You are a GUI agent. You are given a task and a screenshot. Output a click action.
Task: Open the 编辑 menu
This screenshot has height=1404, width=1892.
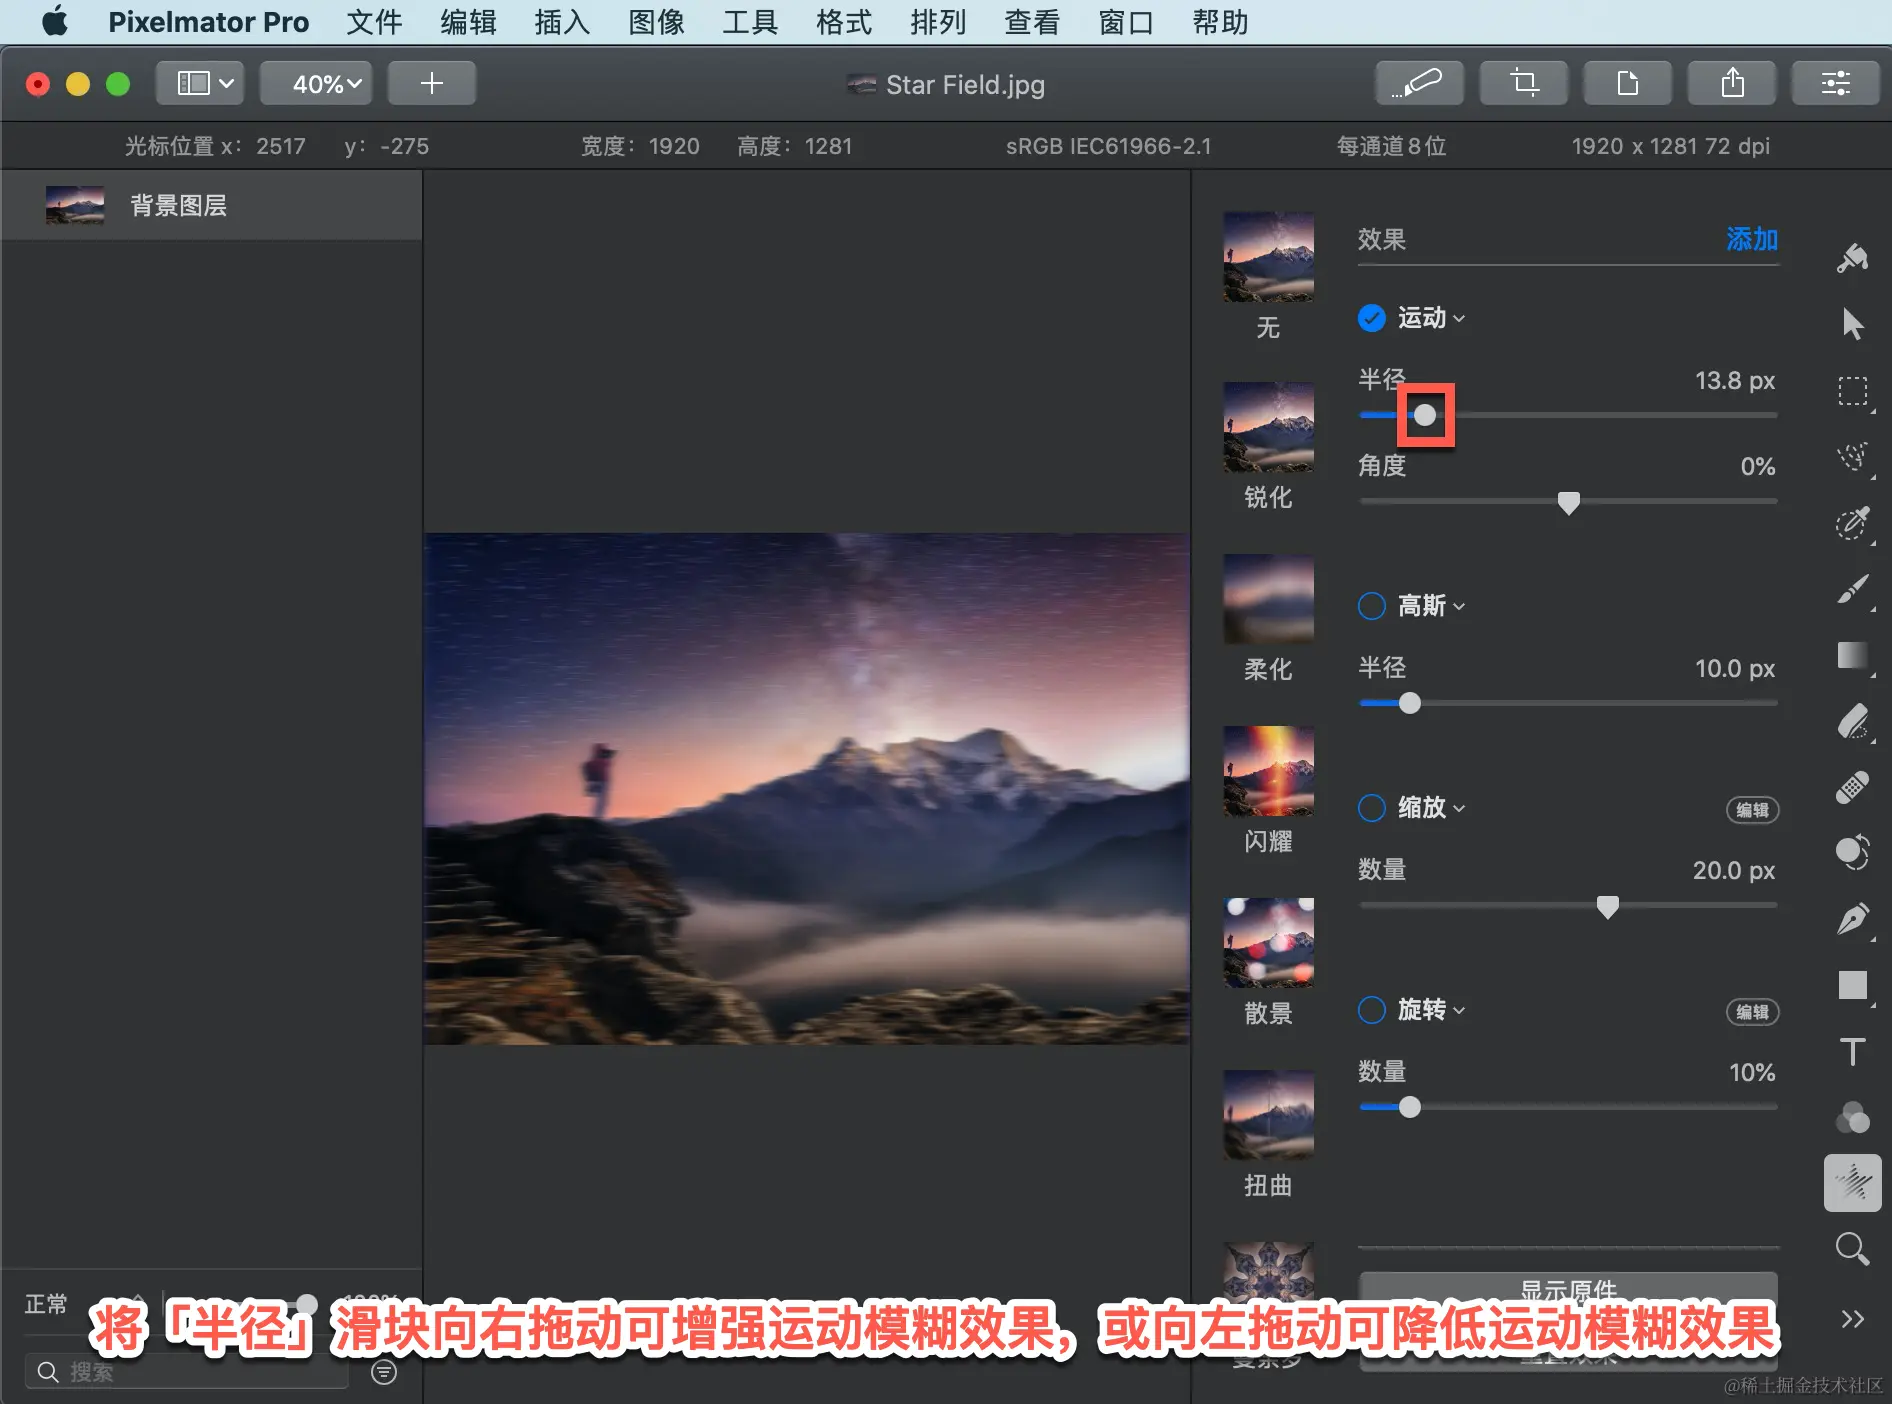click(468, 22)
